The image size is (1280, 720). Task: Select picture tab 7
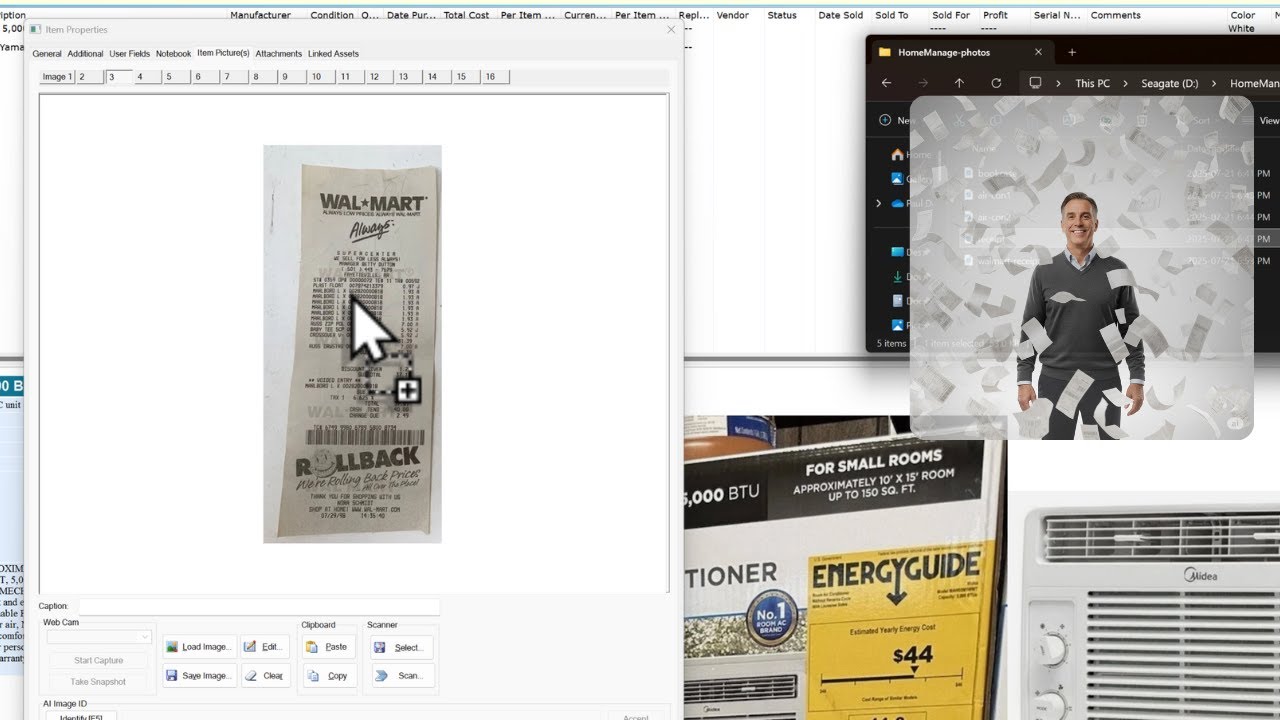(x=235, y=77)
